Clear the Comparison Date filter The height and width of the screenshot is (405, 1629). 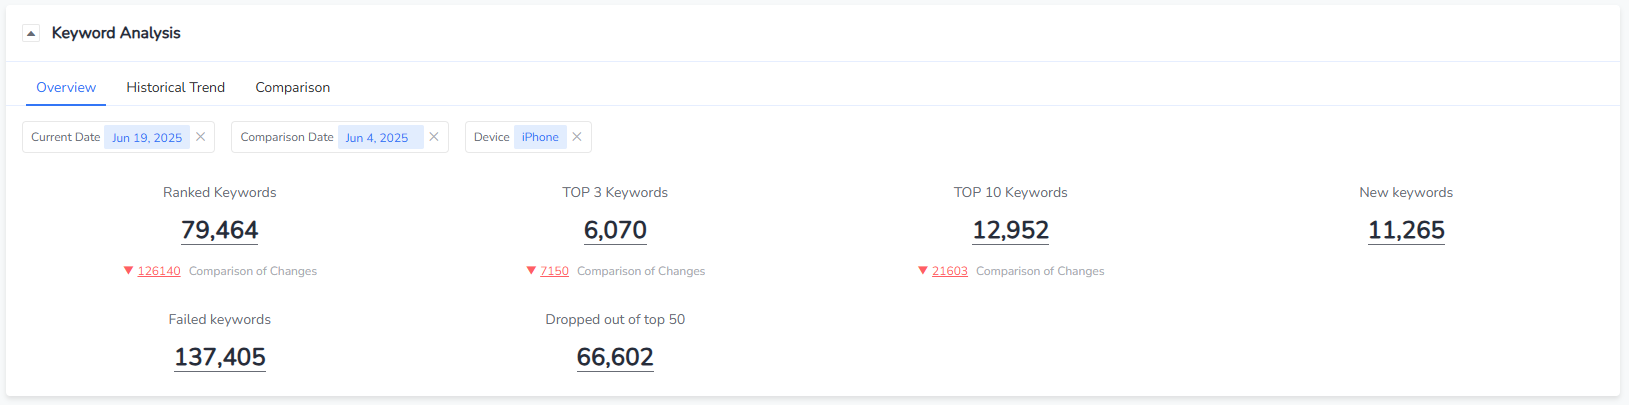[434, 137]
